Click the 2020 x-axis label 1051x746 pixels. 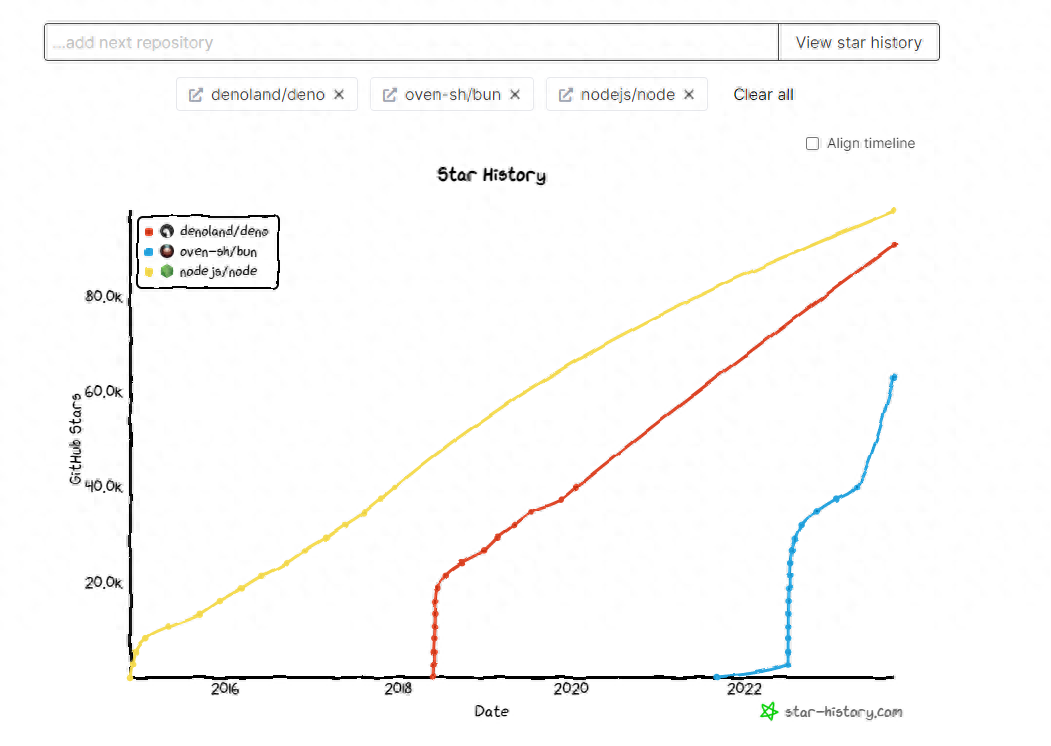point(571,688)
